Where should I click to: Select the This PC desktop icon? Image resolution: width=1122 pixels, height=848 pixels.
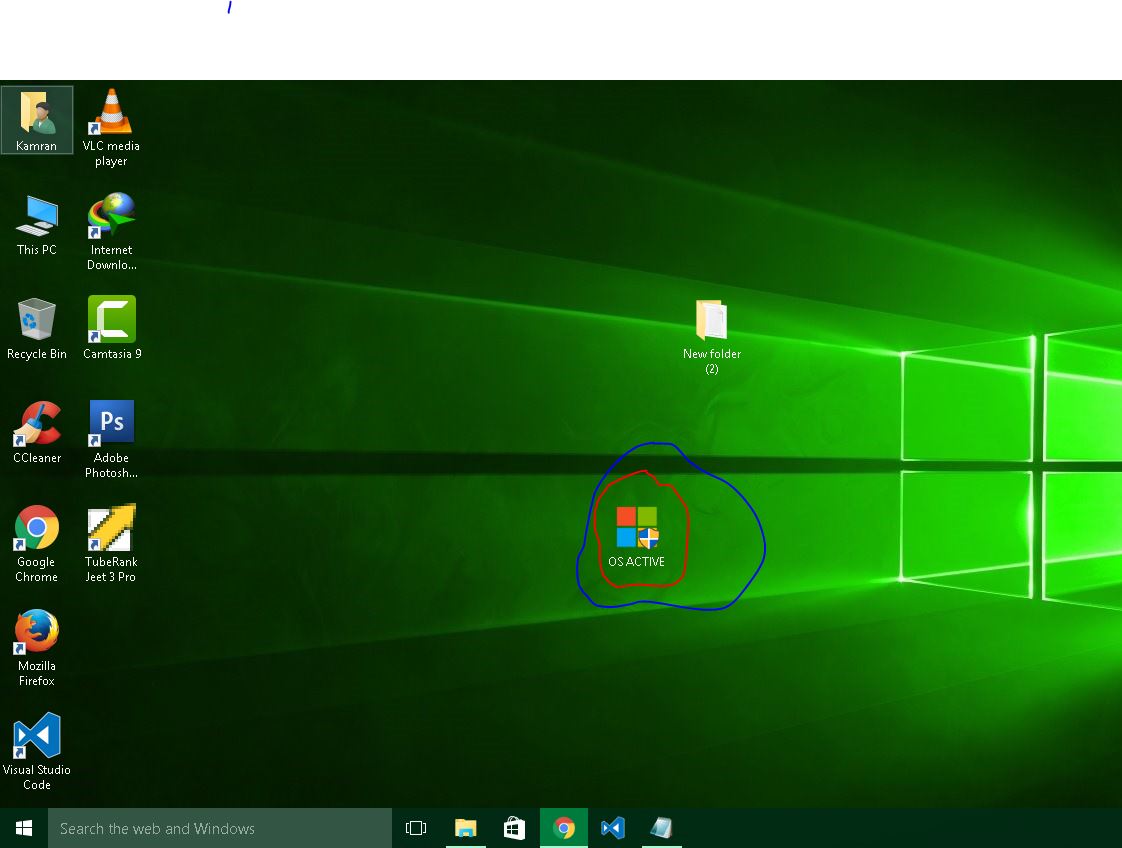[36, 225]
